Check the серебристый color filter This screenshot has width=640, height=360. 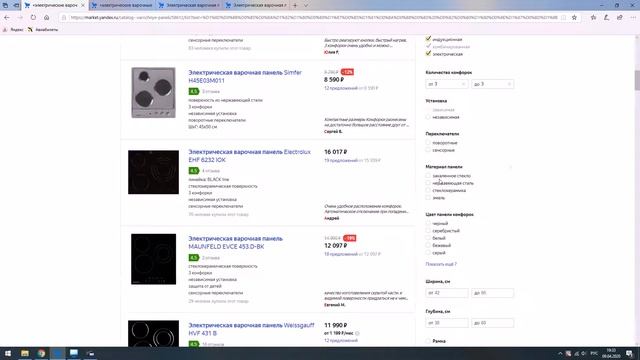[428, 231]
